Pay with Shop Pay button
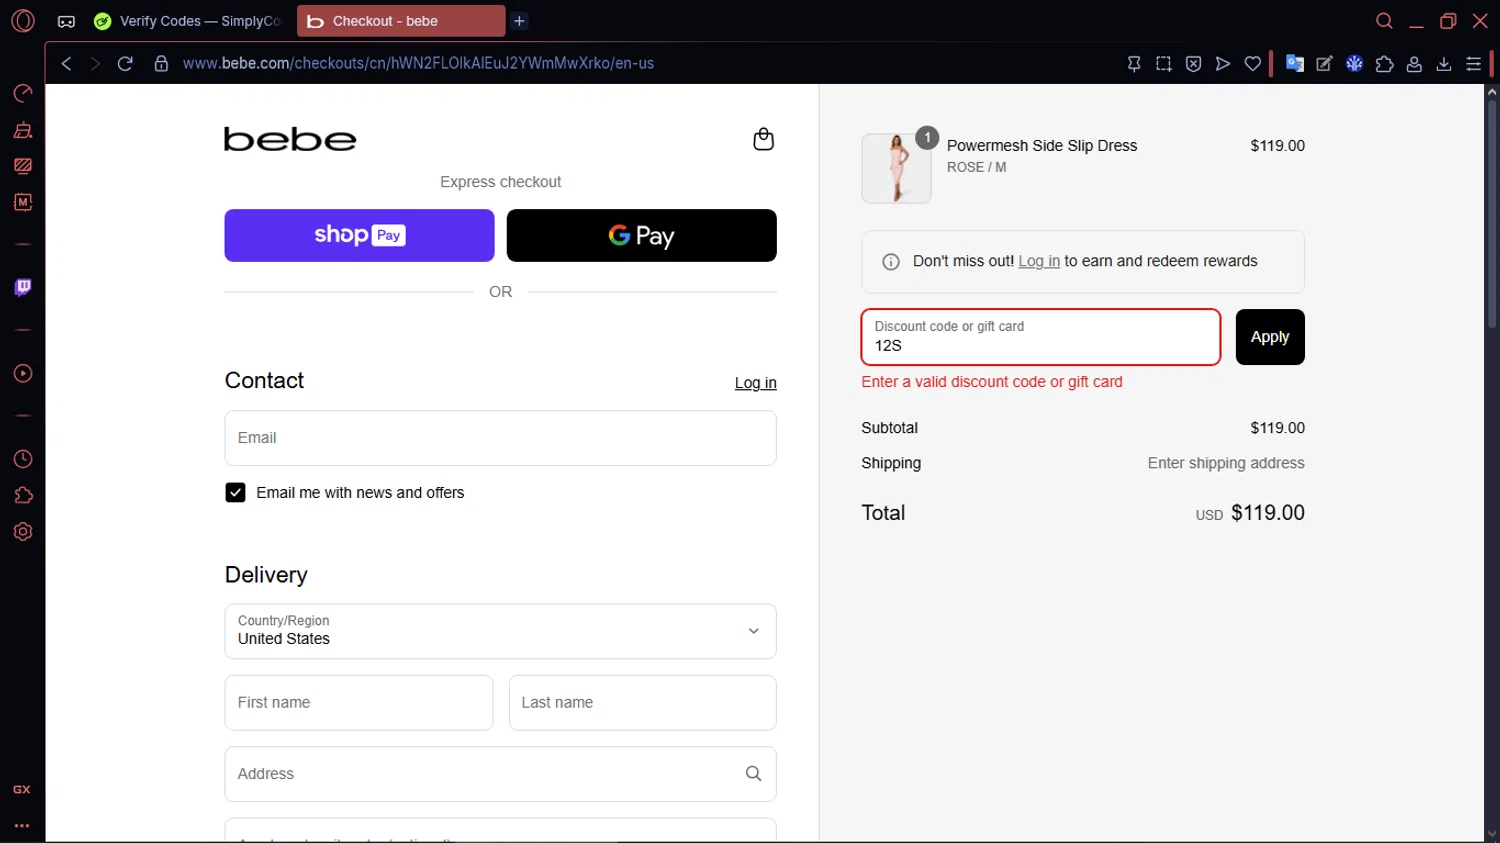 359,236
